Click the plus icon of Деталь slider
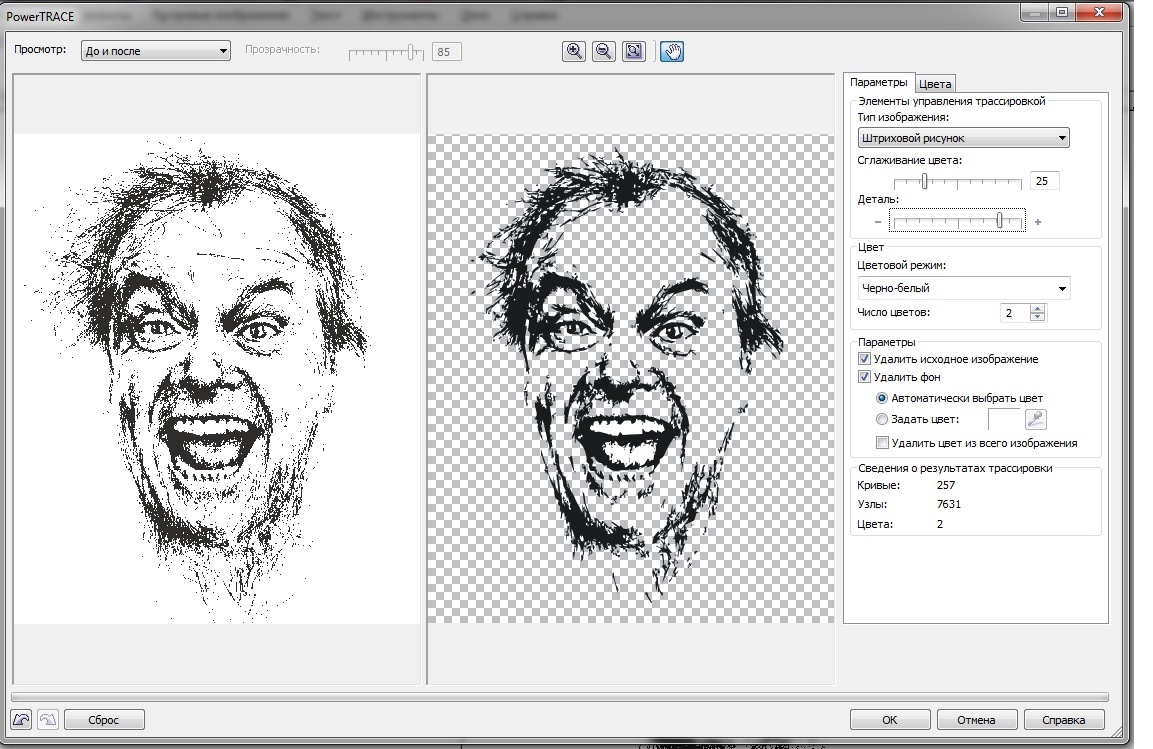This screenshot has width=1153, height=749. point(1038,222)
